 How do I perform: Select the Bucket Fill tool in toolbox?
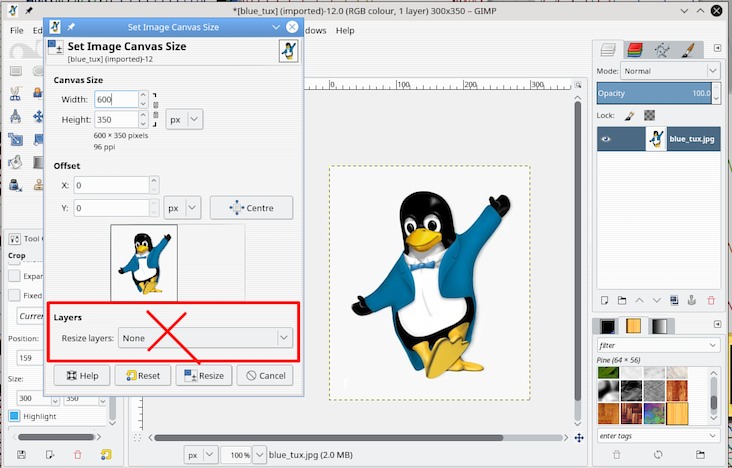pos(15,162)
